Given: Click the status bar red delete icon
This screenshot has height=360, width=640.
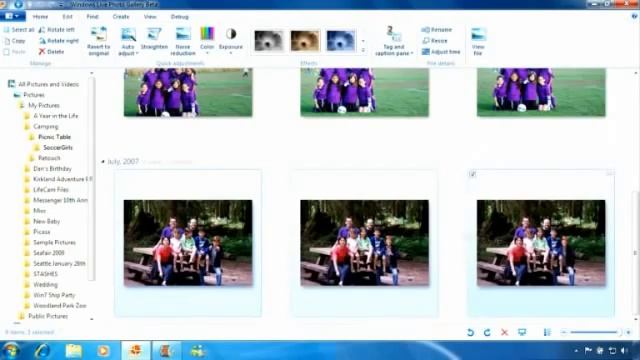Looking at the screenshot, I should [x=504, y=332].
